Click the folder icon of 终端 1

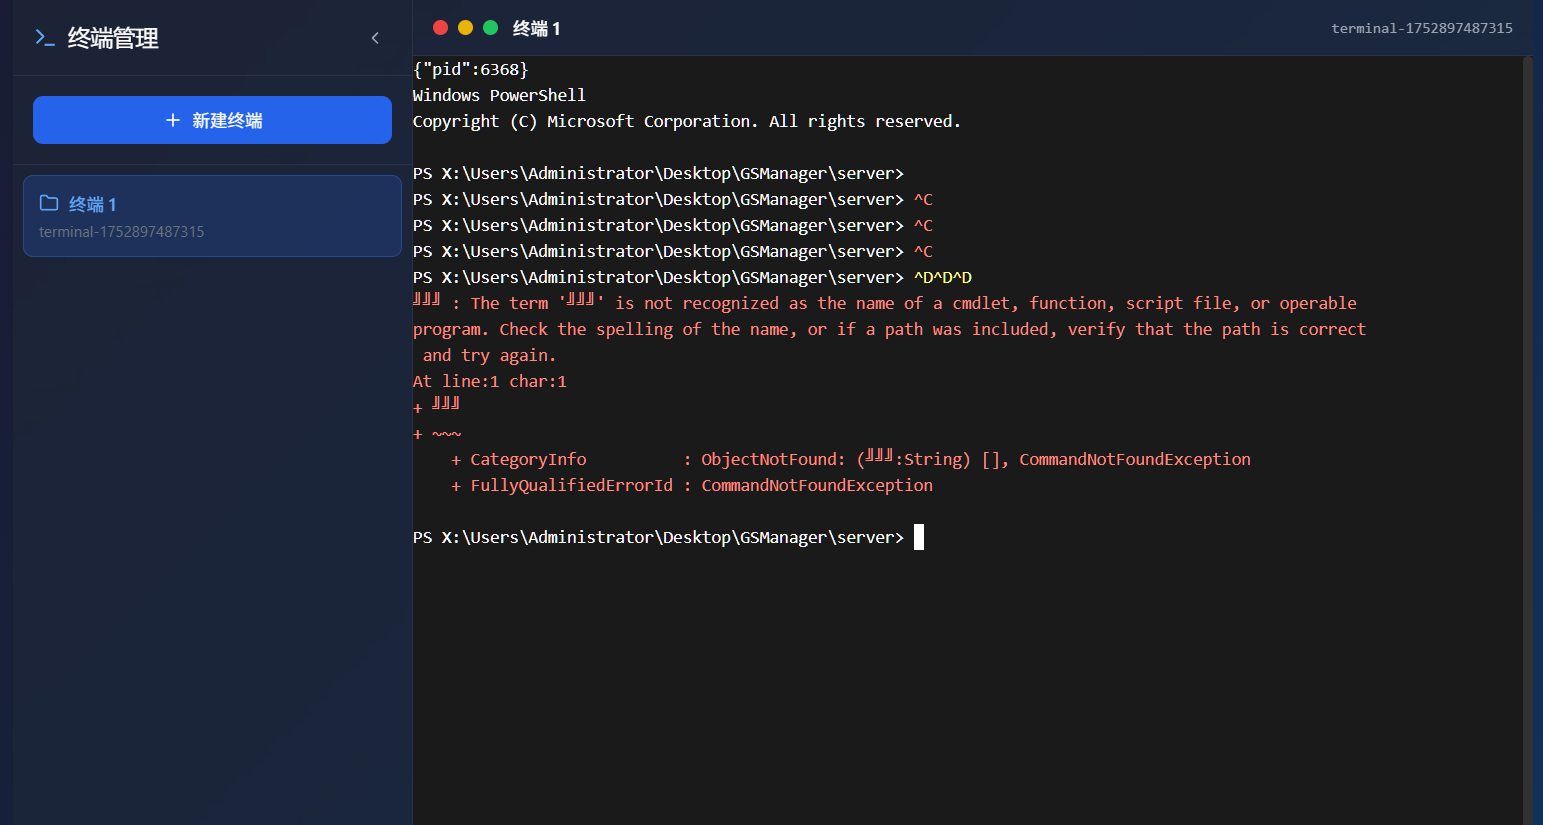pyautogui.click(x=49, y=203)
